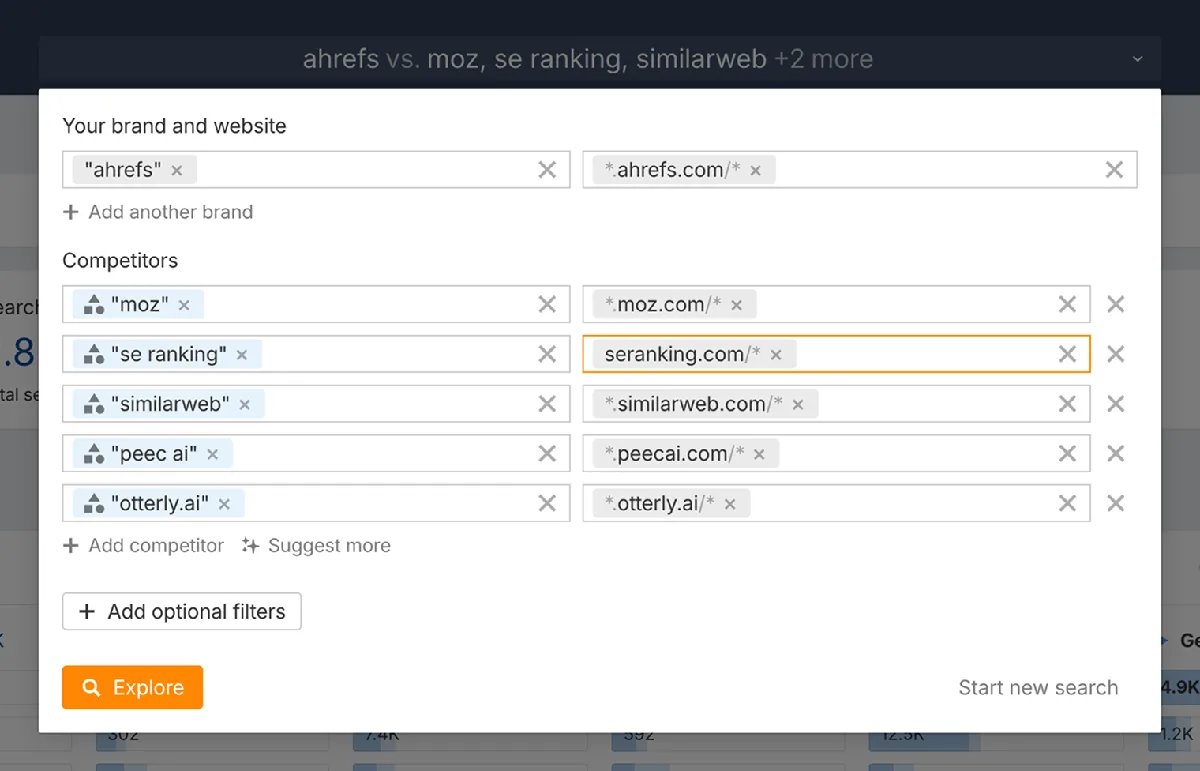The image size is (1200, 771).
Task: Remove the *.similarweb.com/* tag
Action: point(798,405)
